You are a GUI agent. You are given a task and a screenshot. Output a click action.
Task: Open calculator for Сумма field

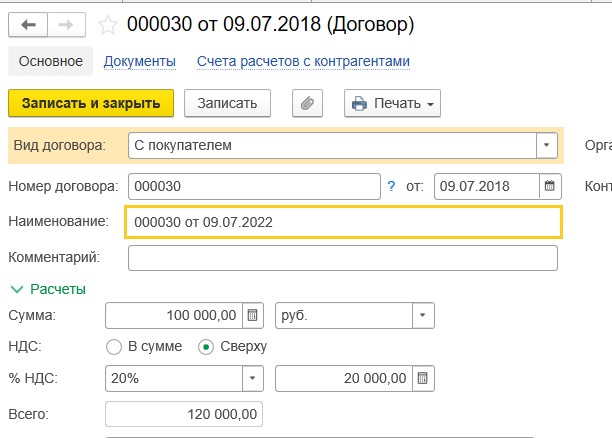pos(253,316)
